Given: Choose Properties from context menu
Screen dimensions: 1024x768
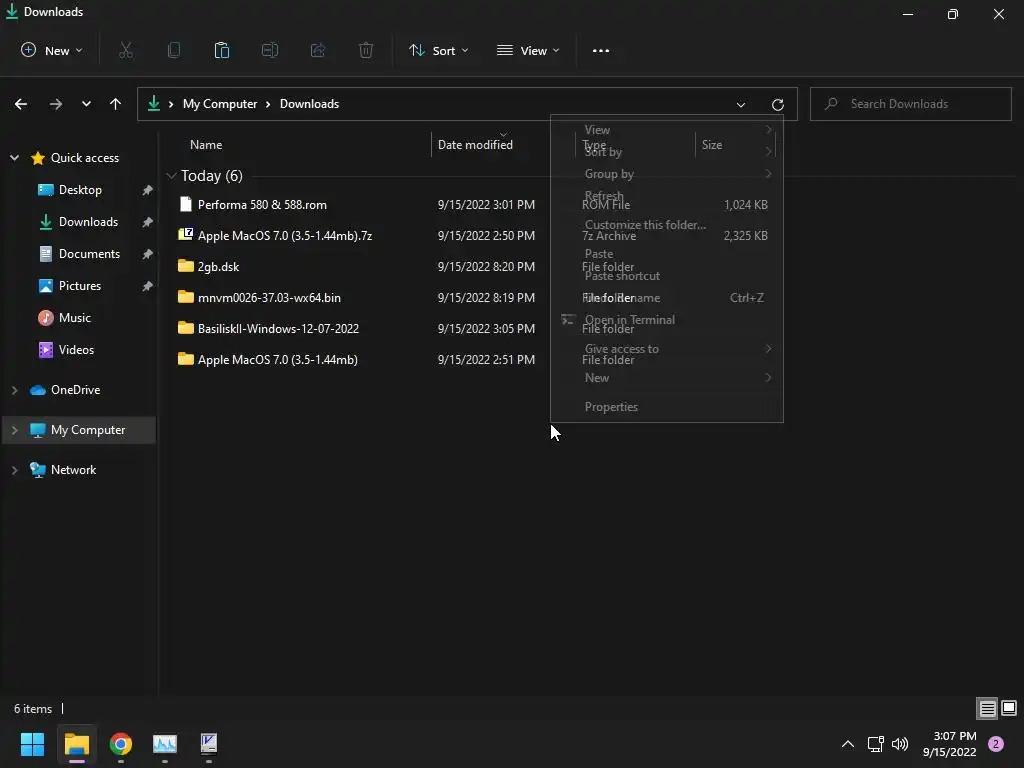Looking at the screenshot, I should tap(667, 407).
